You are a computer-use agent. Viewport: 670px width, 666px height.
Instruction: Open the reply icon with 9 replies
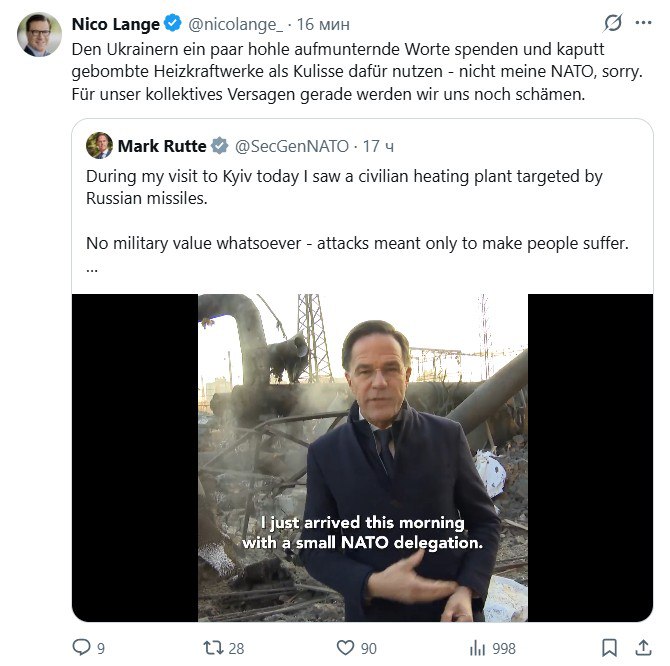[83, 648]
